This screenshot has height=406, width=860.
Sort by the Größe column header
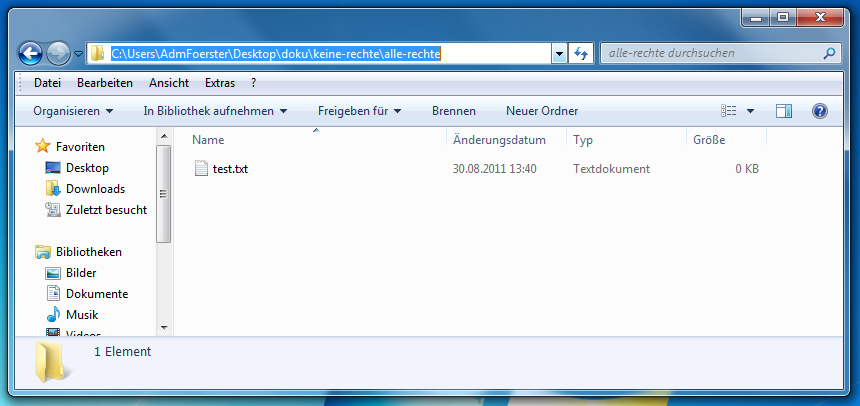709,140
